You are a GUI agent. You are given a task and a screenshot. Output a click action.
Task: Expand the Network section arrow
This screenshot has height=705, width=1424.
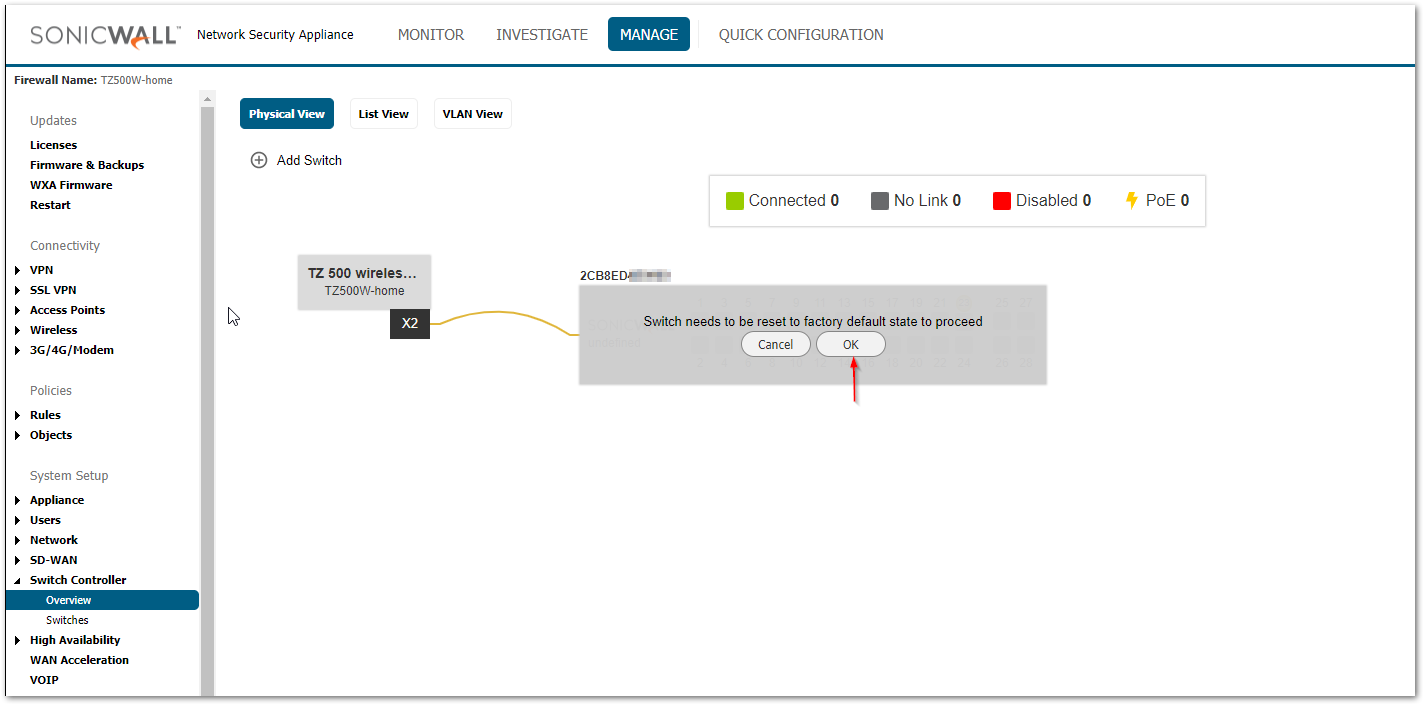click(18, 540)
